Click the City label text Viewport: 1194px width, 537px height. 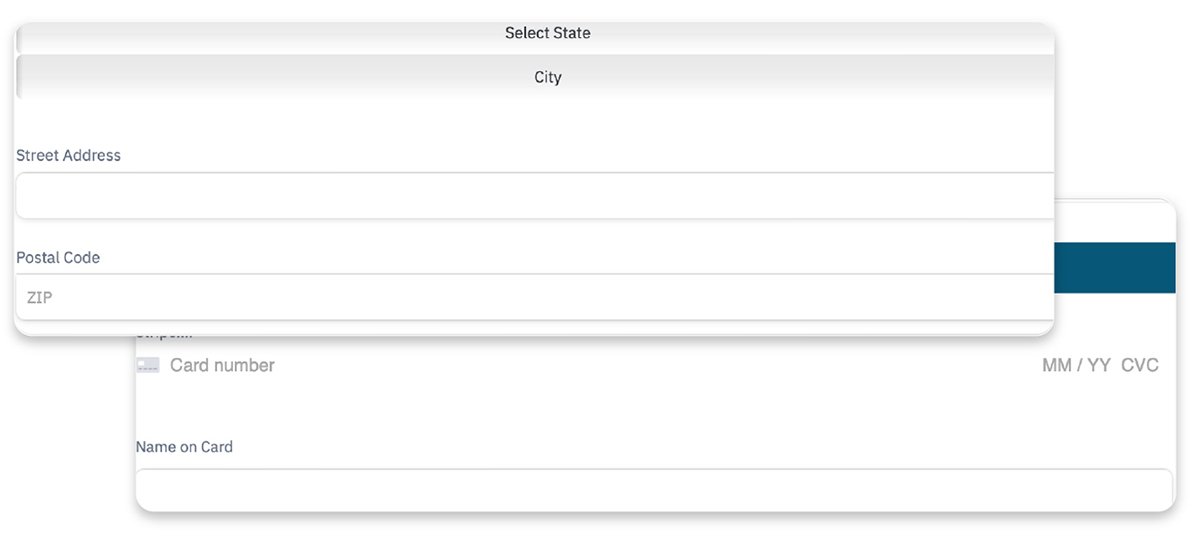(x=547, y=77)
